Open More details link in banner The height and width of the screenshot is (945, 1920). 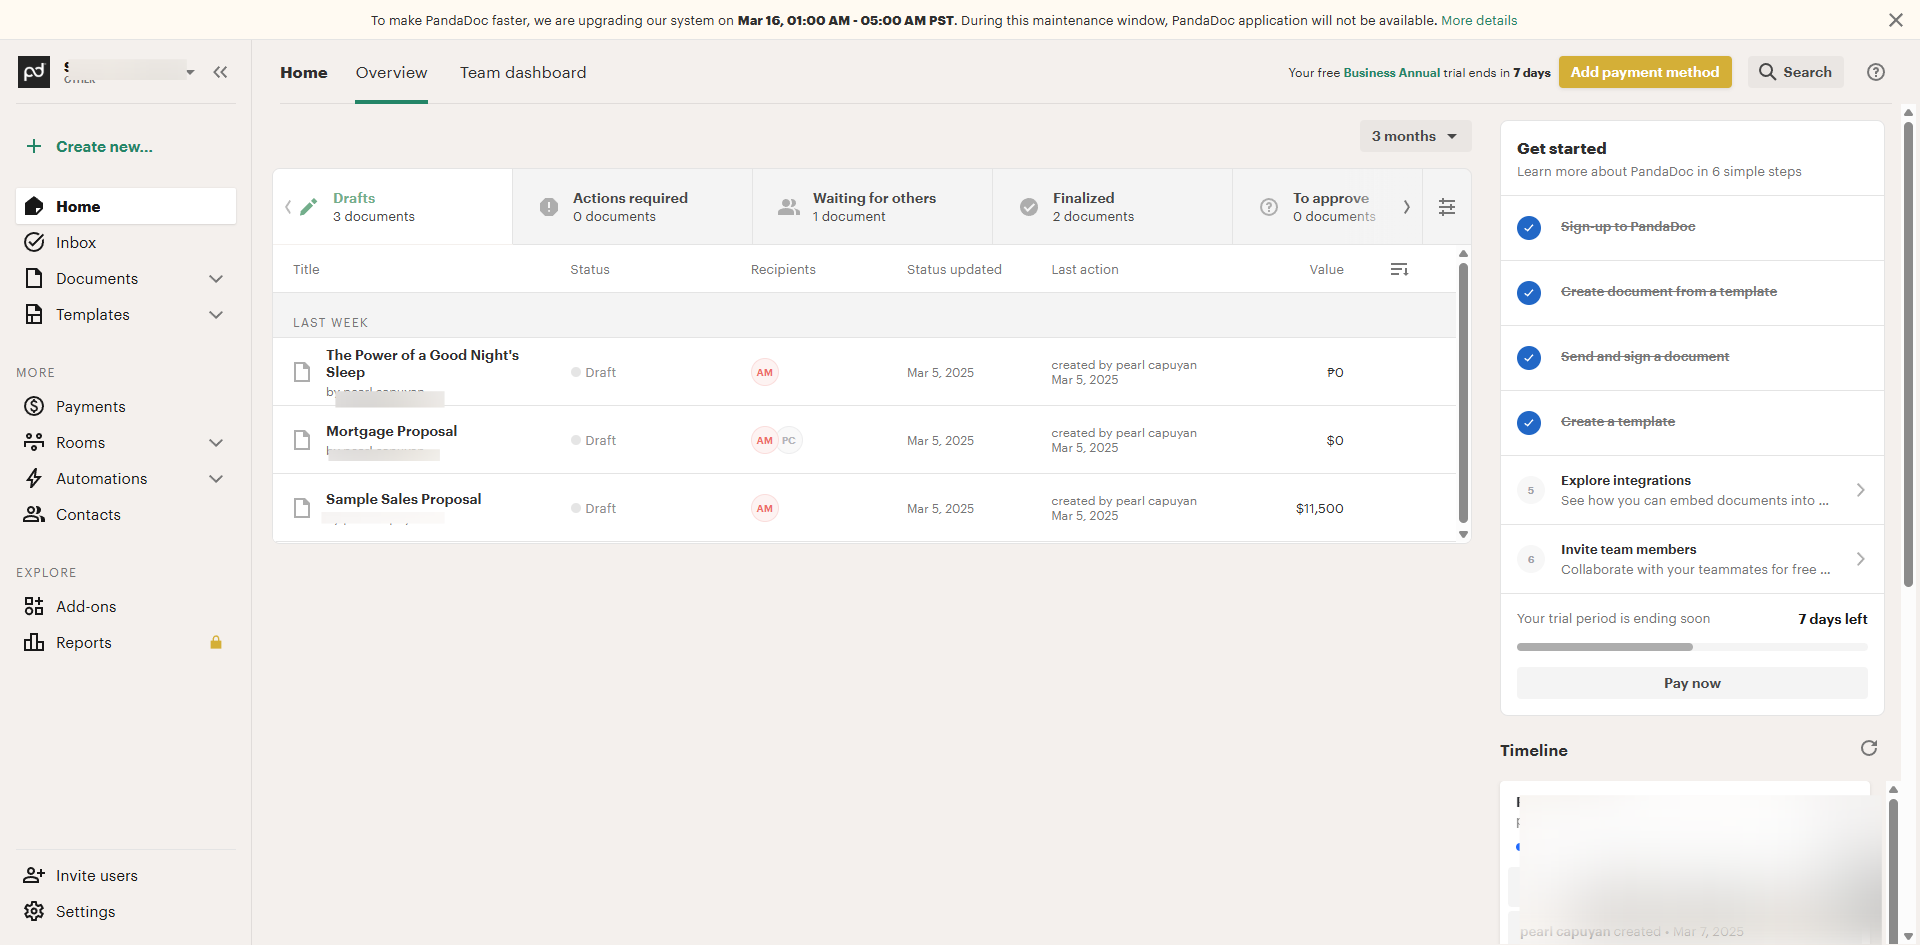[1479, 20]
